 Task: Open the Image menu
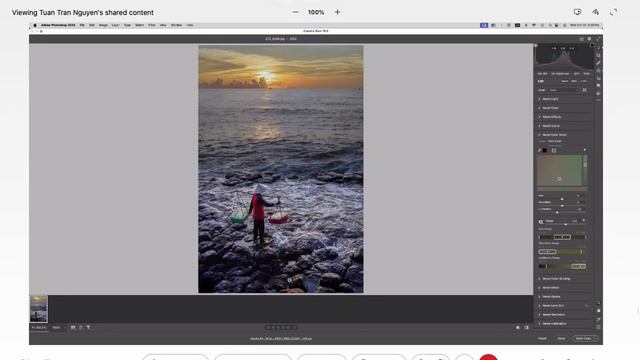tap(103, 25)
